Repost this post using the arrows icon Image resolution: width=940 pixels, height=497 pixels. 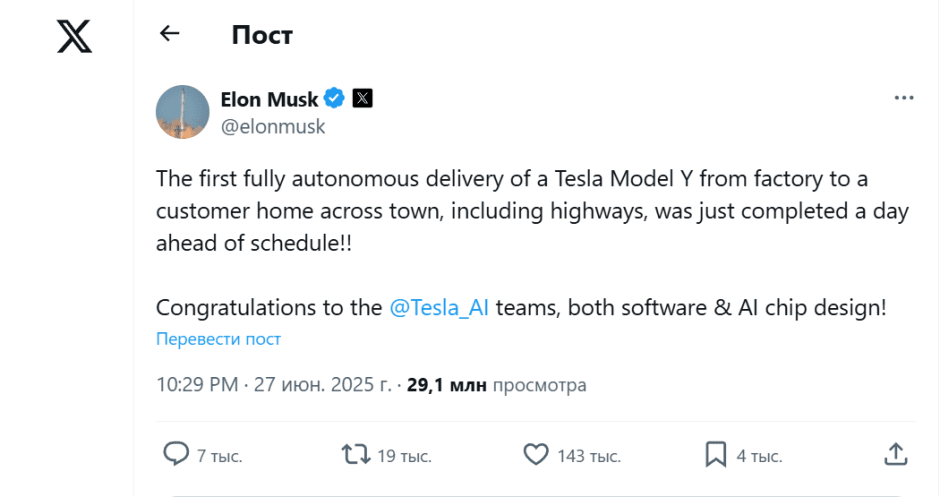tap(355, 455)
